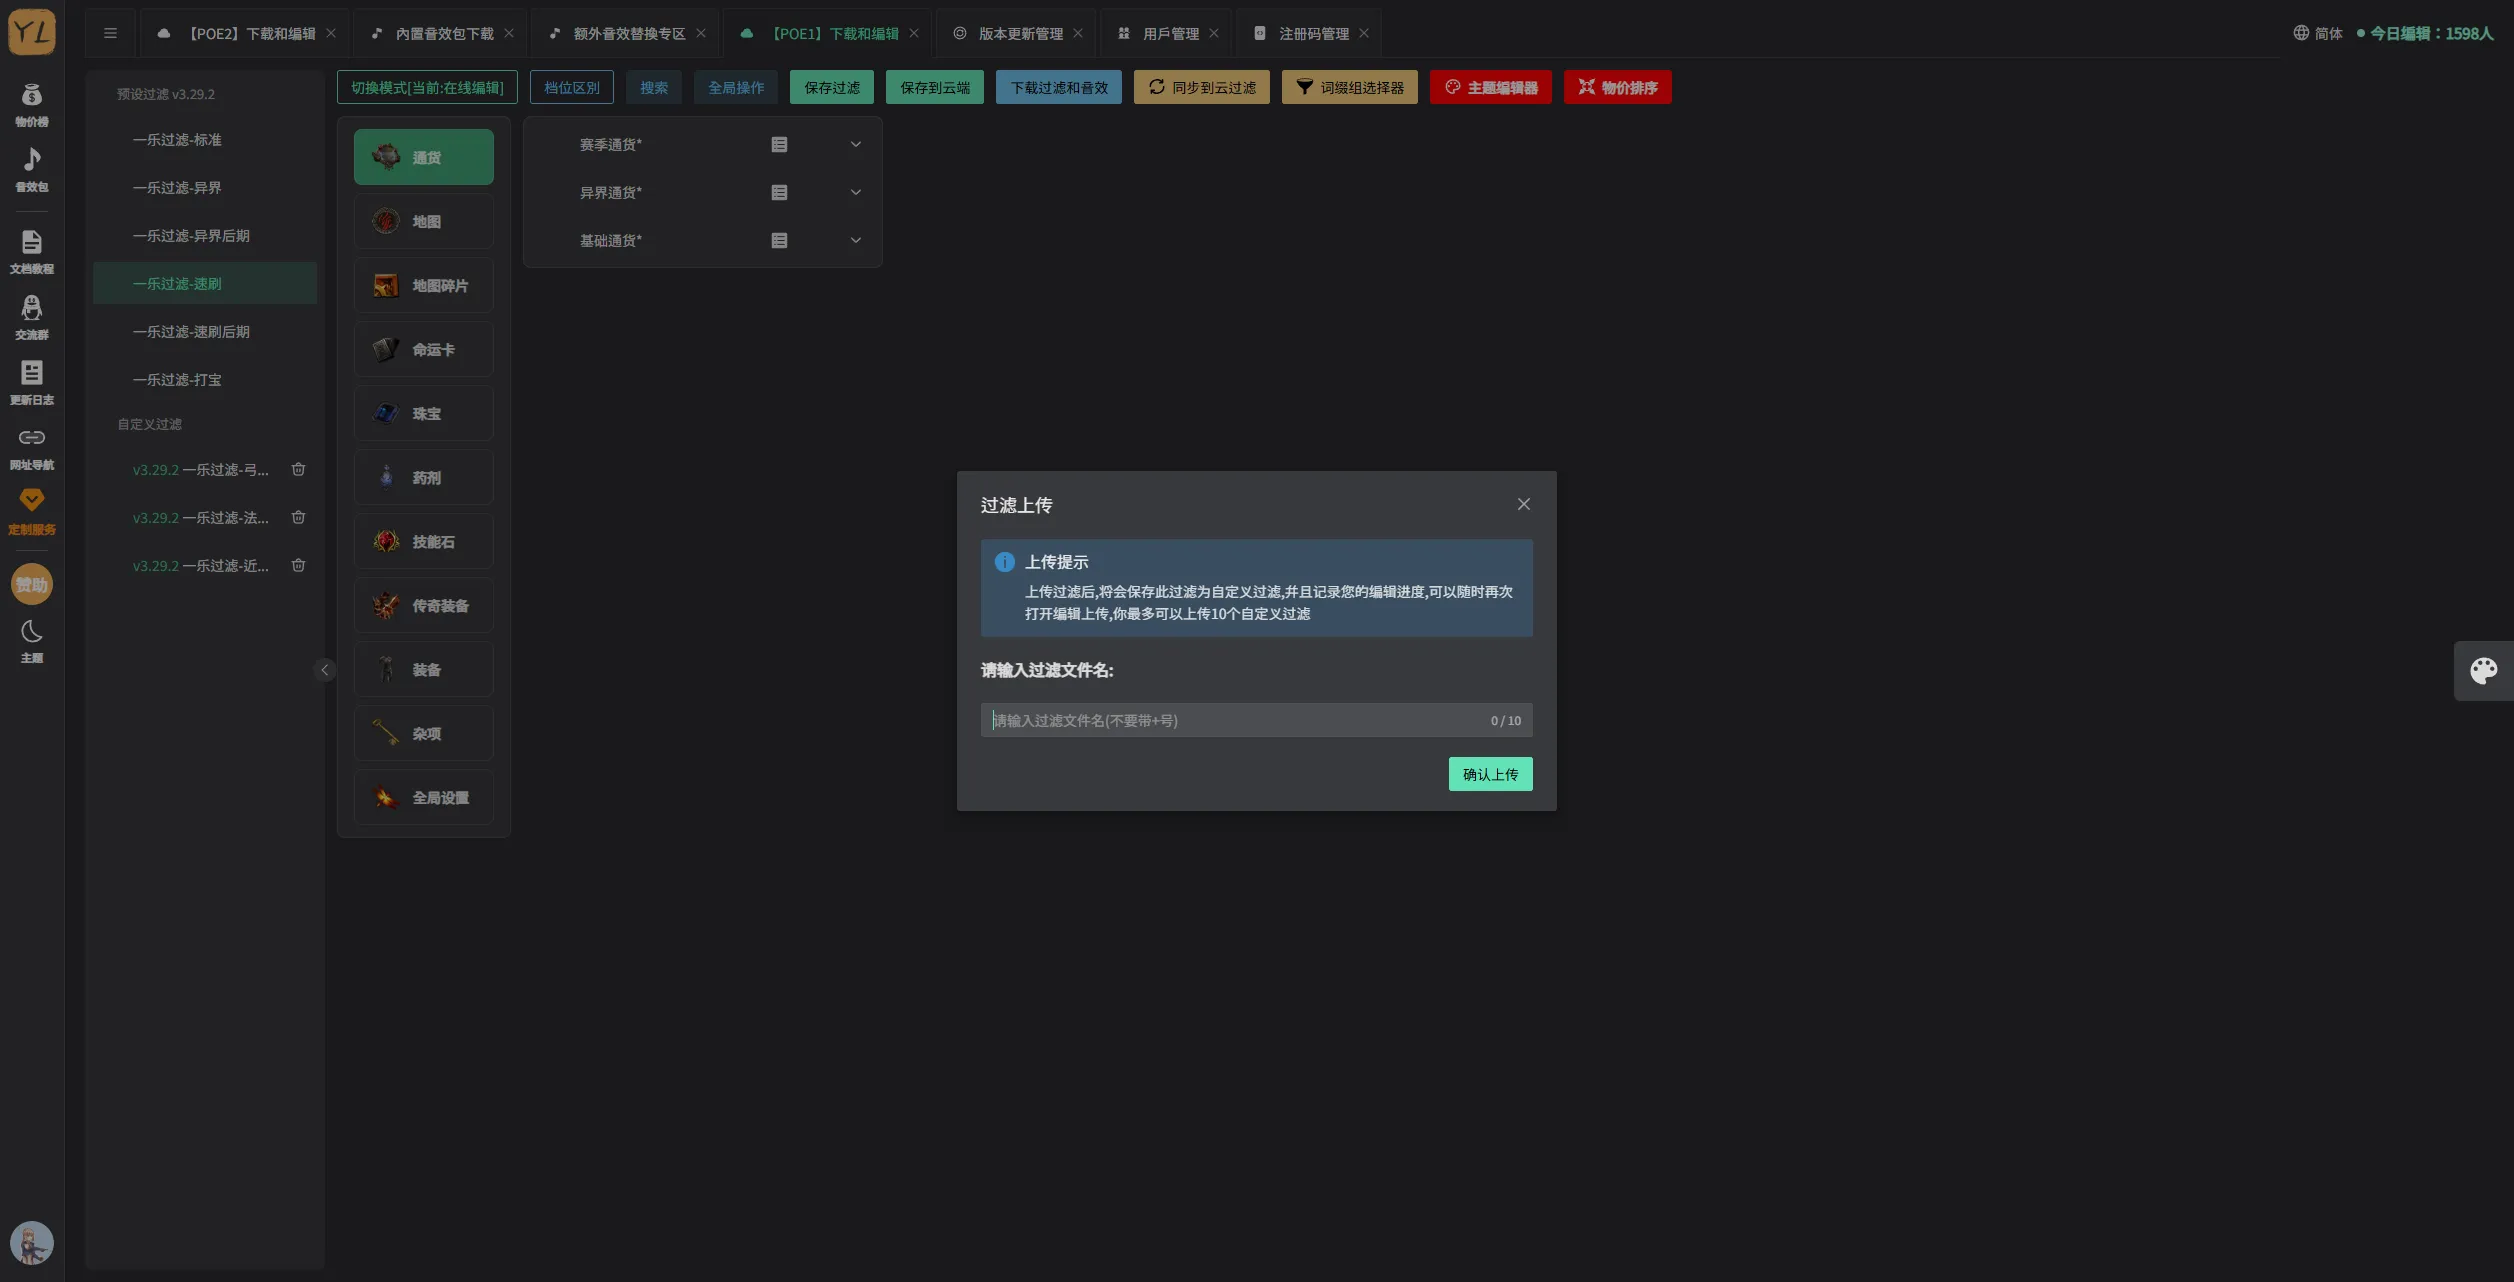This screenshot has width=2514, height=1282.
Task: Open list icon for 基础通货 row
Action: (x=779, y=240)
